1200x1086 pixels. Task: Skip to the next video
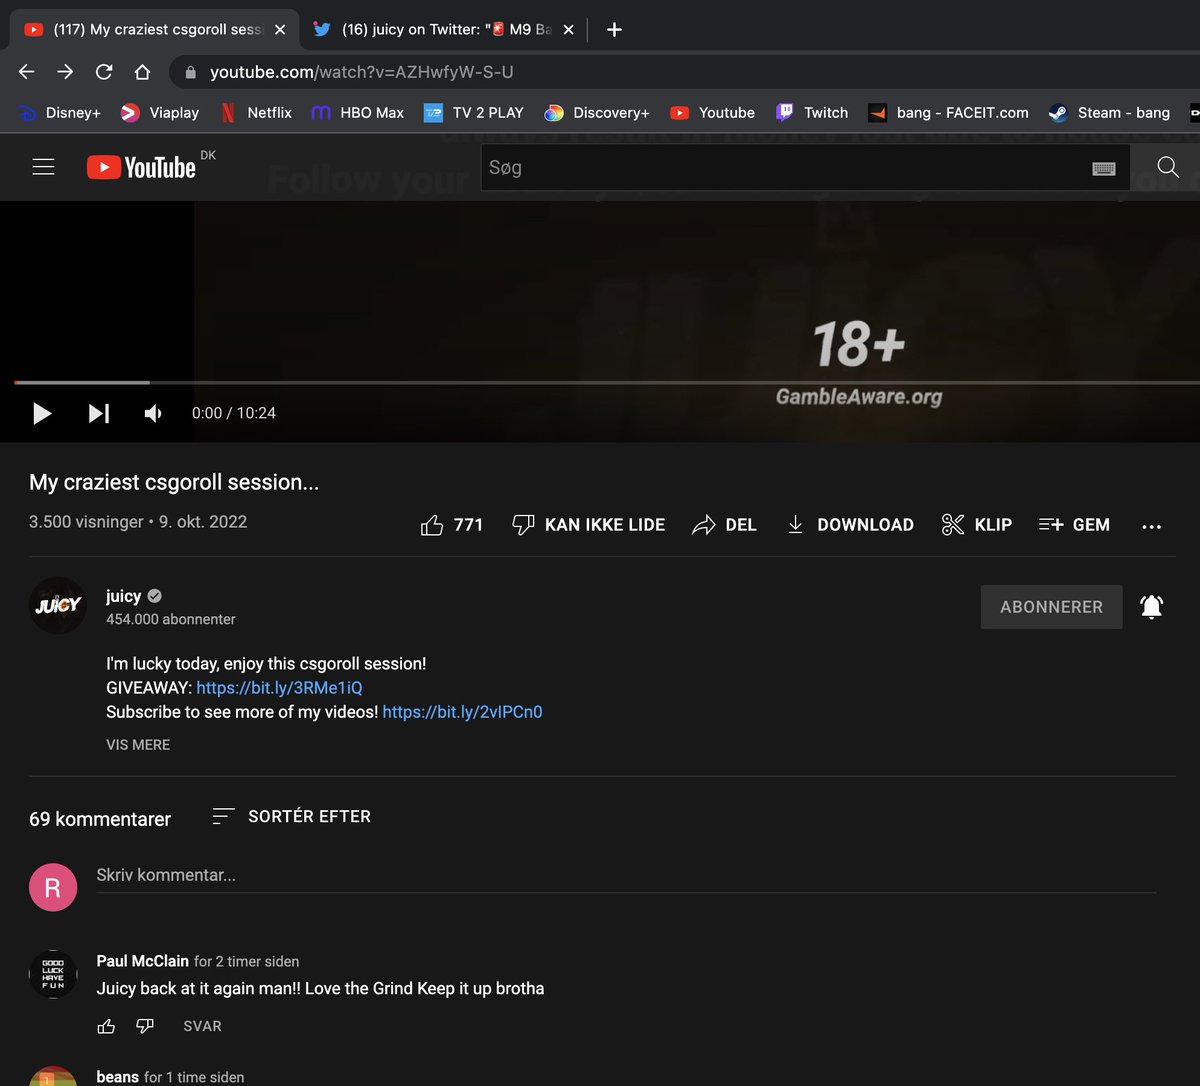tap(99, 413)
